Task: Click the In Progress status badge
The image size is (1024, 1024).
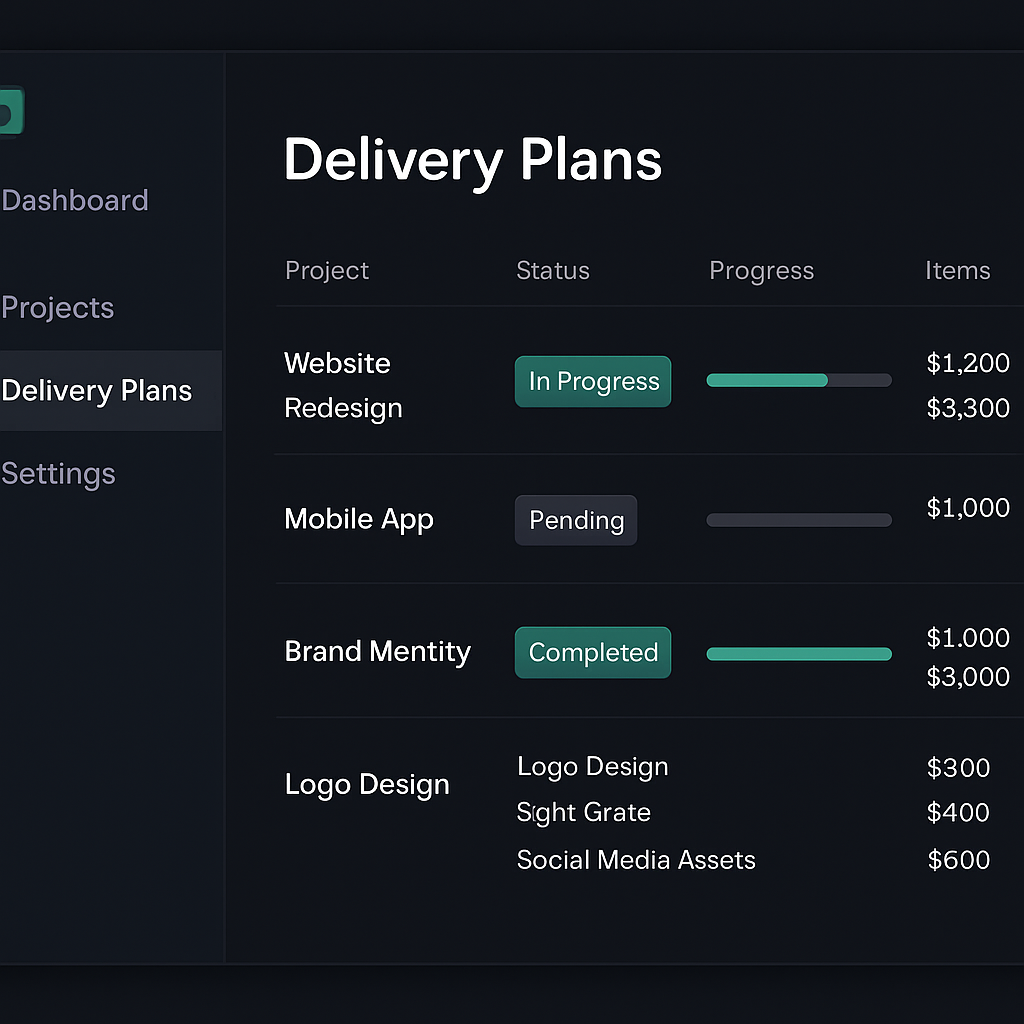Action: (593, 381)
